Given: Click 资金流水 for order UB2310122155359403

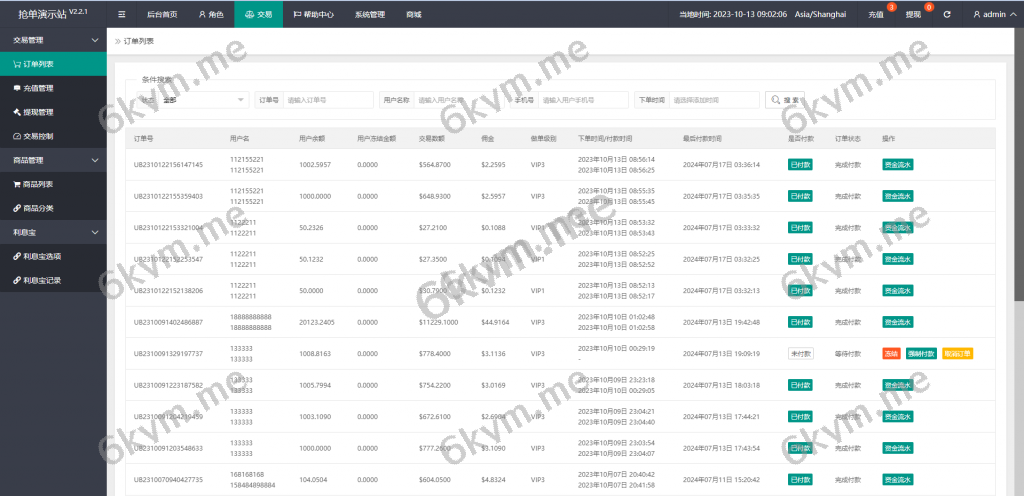Looking at the screenshot, I should 897,196.
